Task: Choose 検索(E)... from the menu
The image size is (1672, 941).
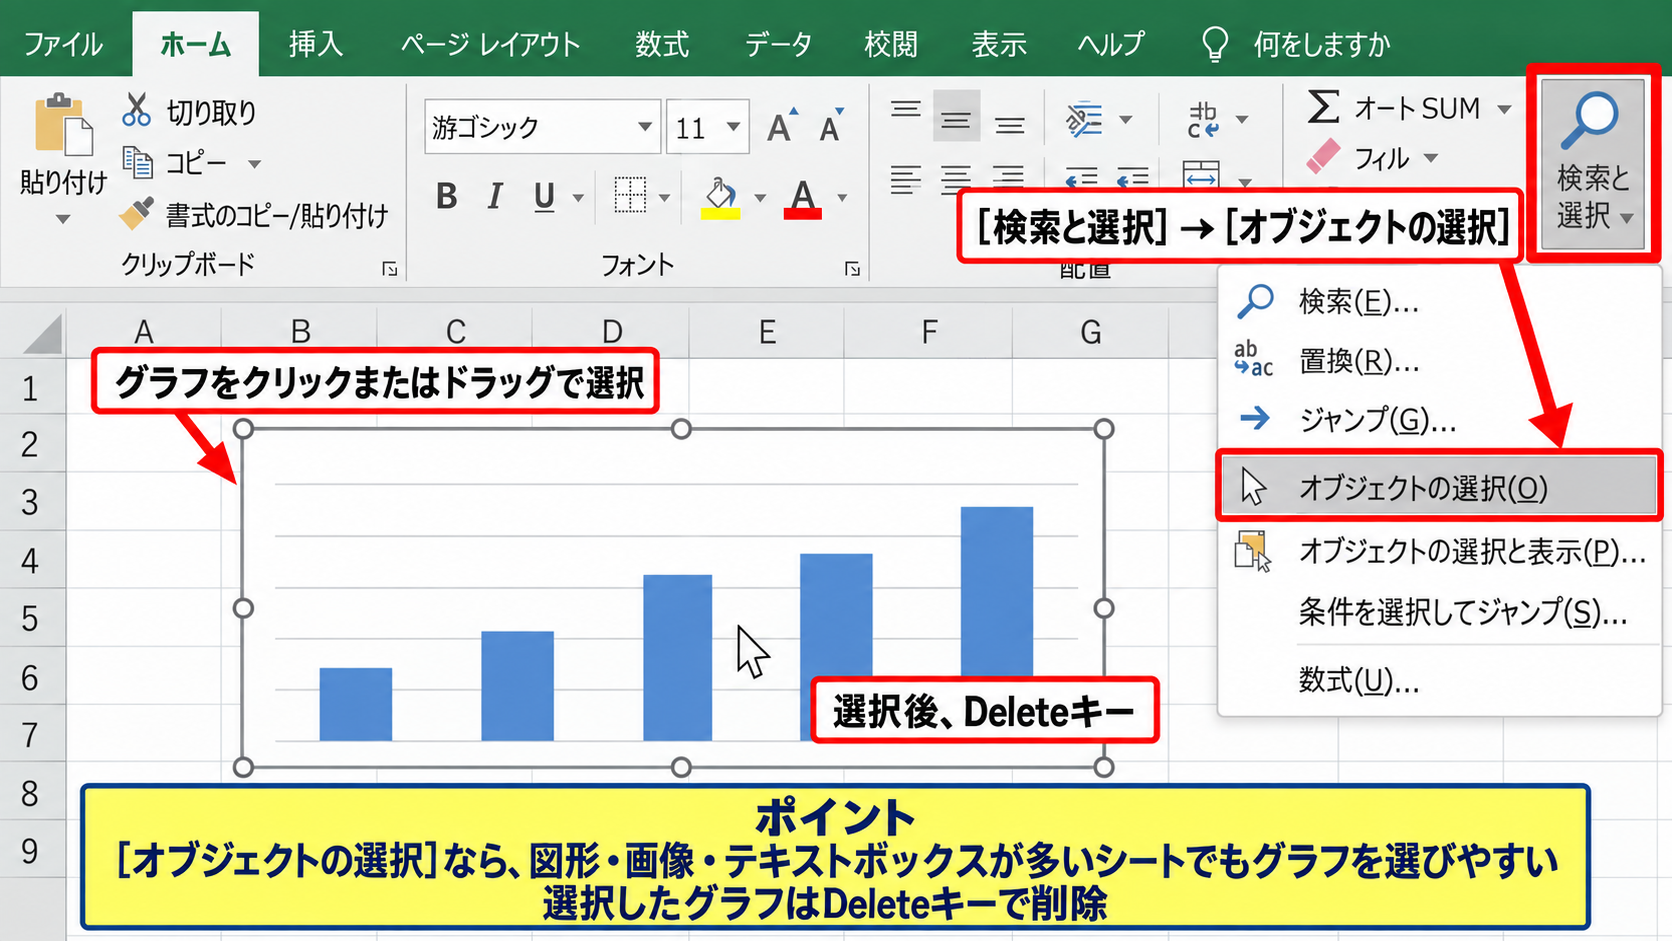Action: coord(1439,301)
